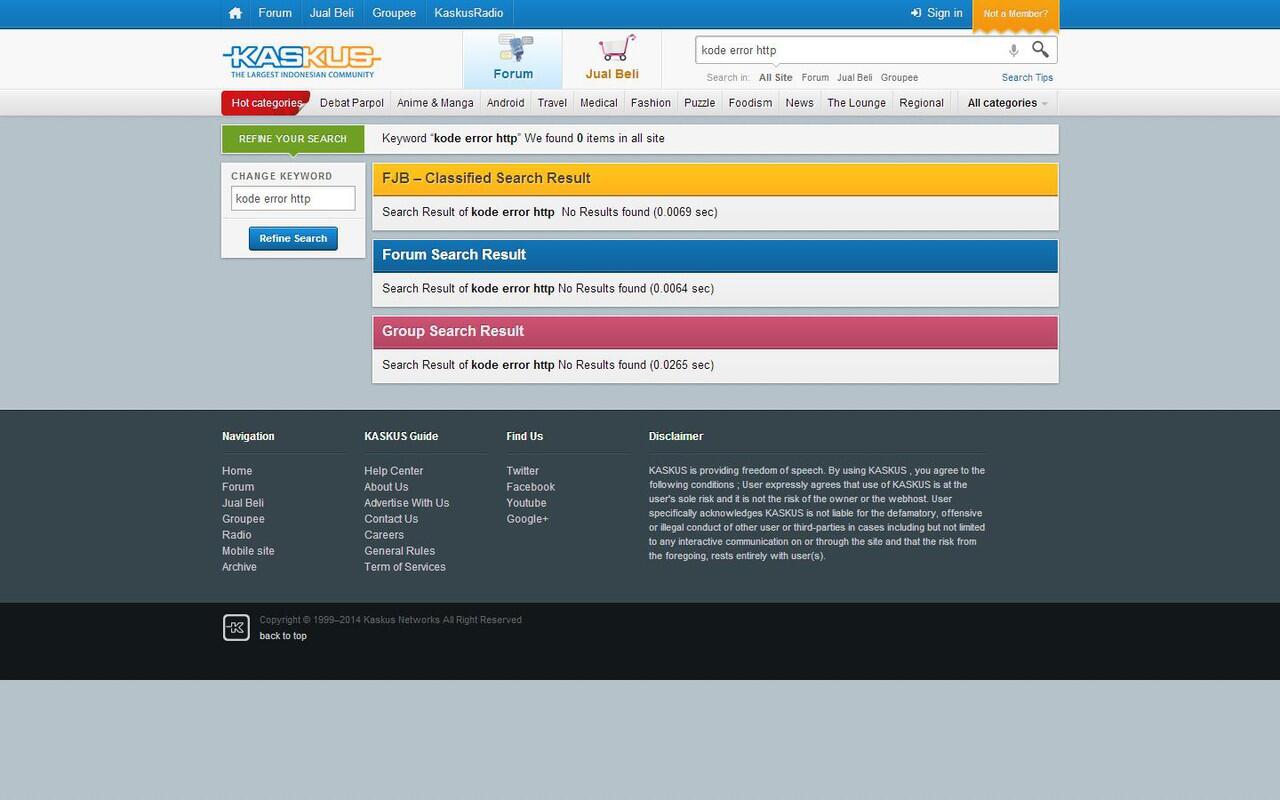Select Jual Beli search scope
The image size is (1280, 800).
tap(854, 77)
